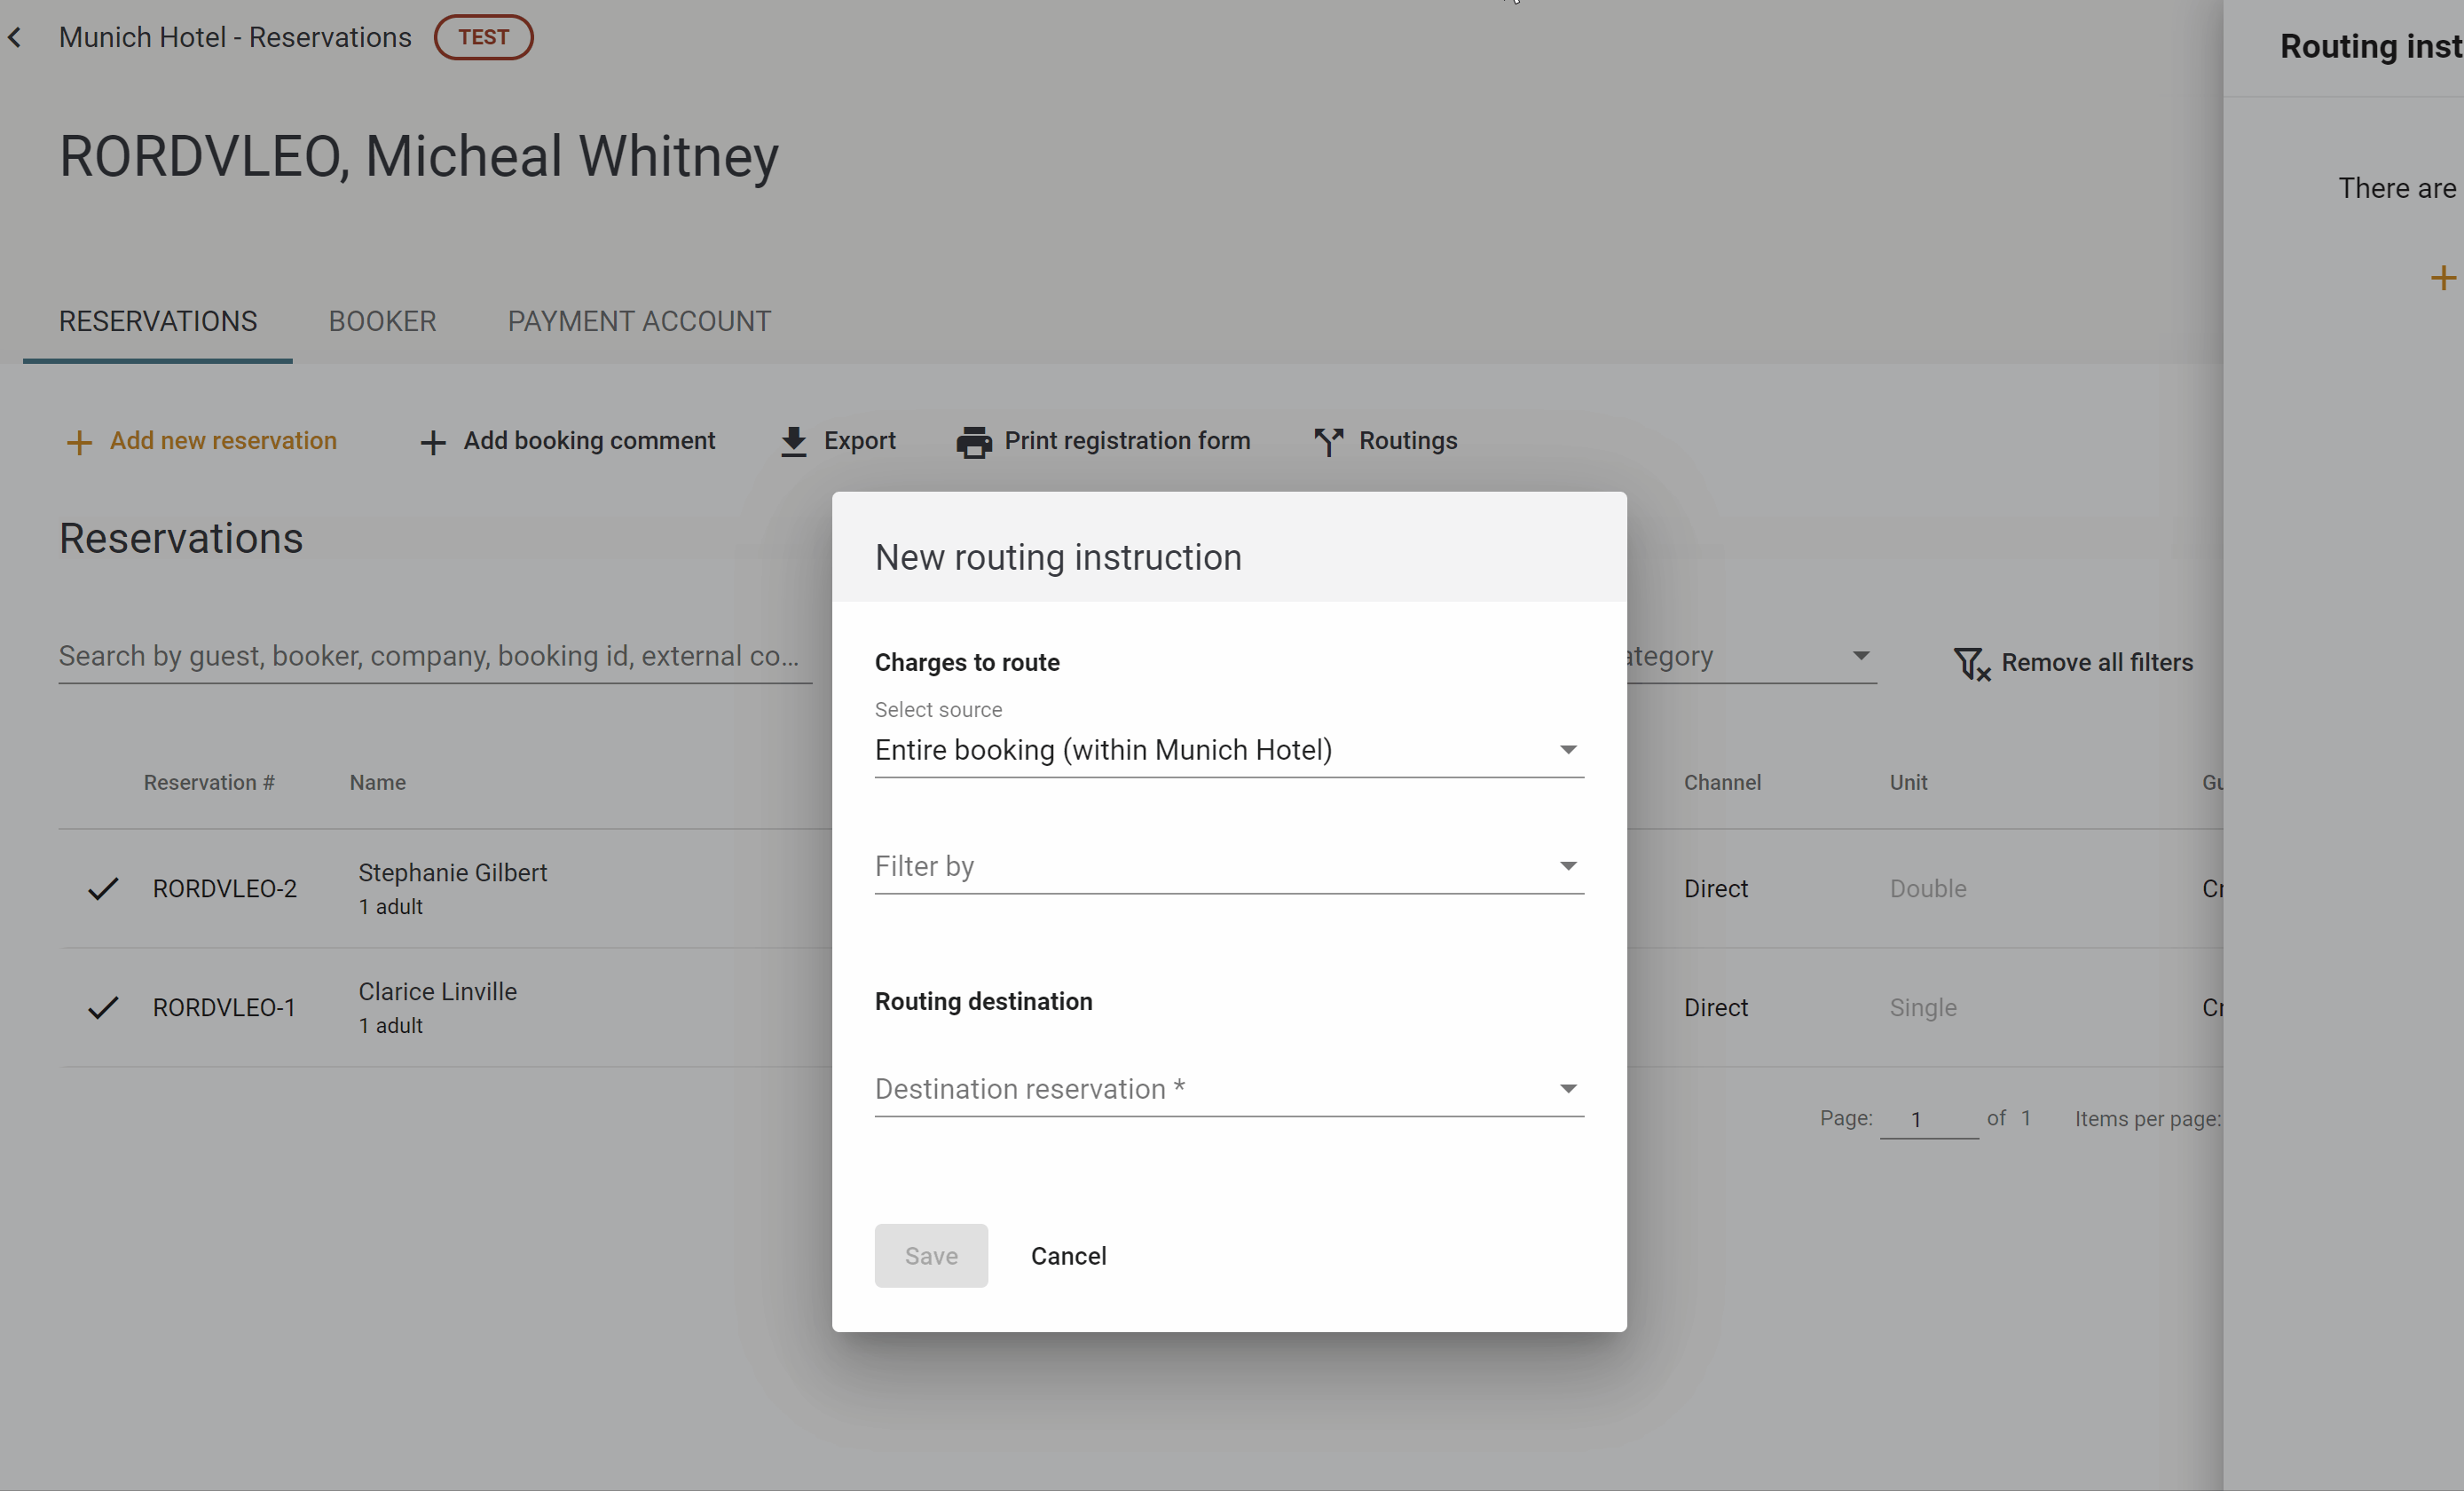This screenshot has width=2464, height=1491.
Task: Open the Destination reservation dropdown
Action: point(1229,1089)
